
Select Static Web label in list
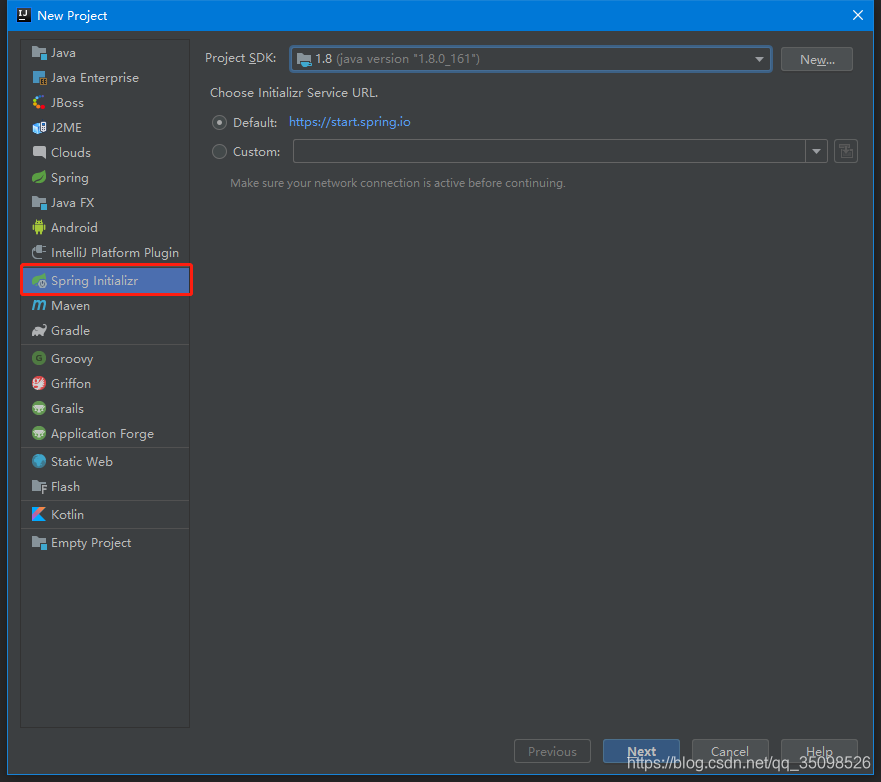coord(82,461)
